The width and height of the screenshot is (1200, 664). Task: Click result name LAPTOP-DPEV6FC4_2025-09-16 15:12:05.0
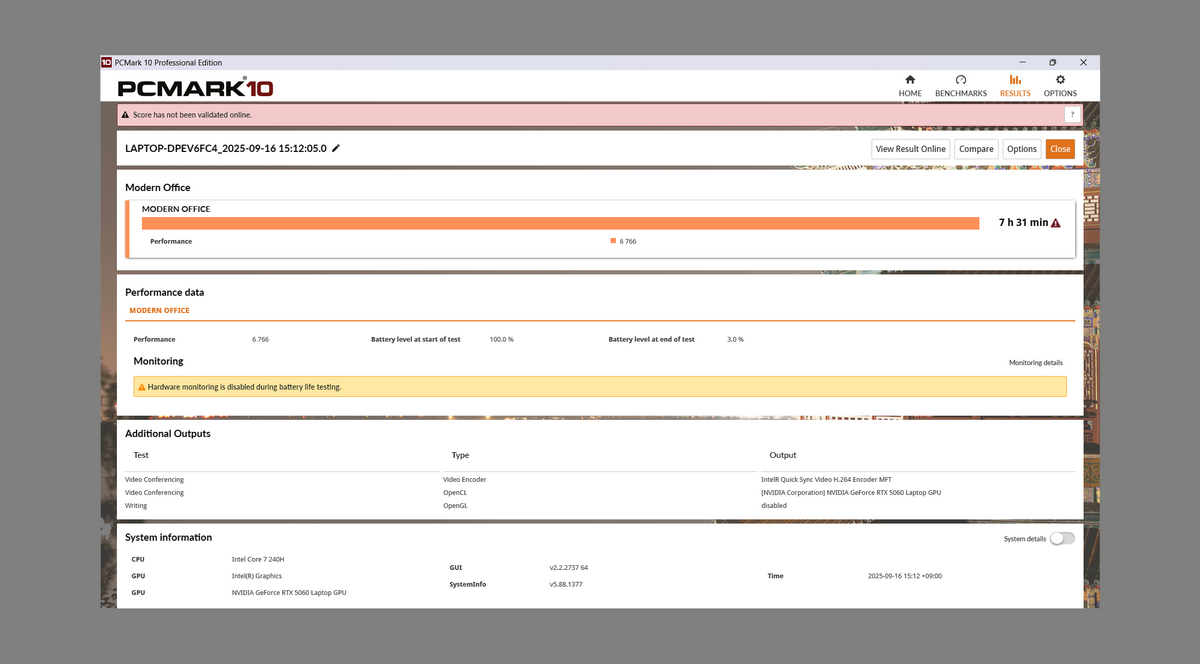click(x=226, y=148)
